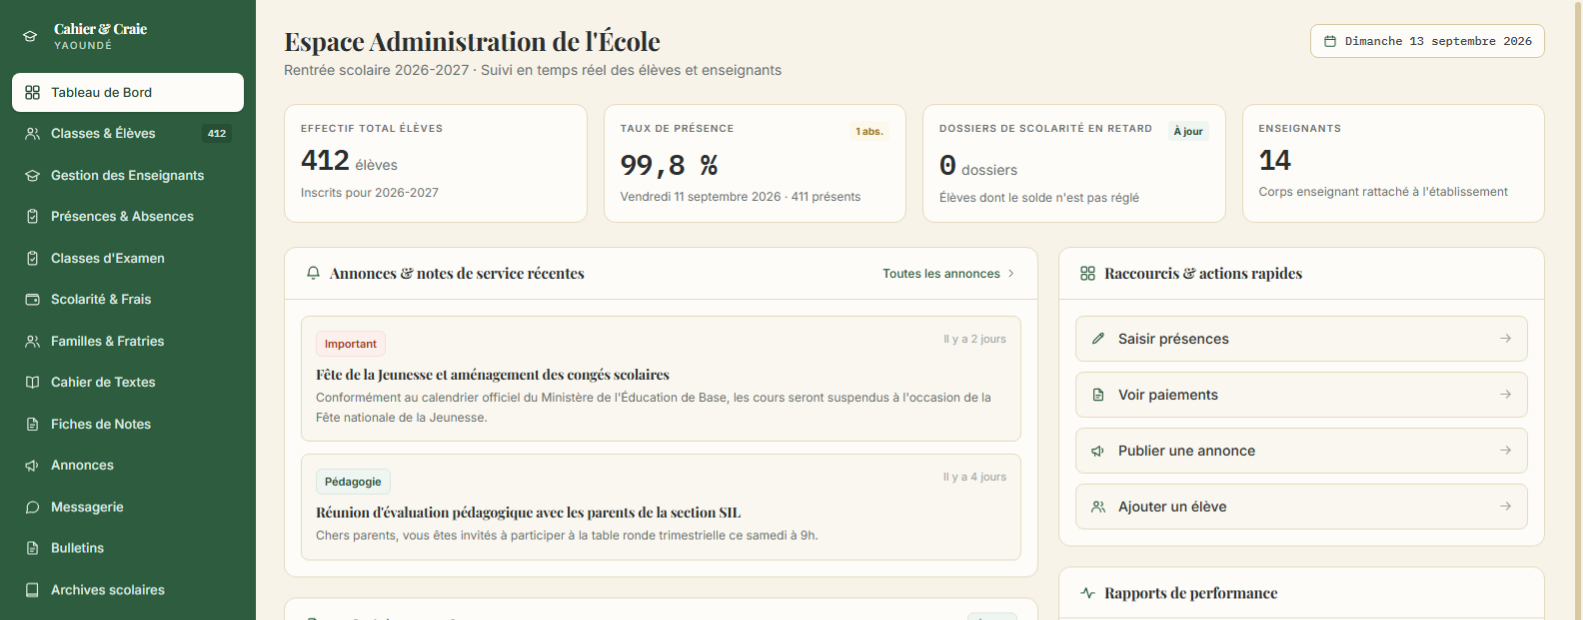1583x620 pixels.
Task: Click the Enseignants count card
Action: 1393,163
